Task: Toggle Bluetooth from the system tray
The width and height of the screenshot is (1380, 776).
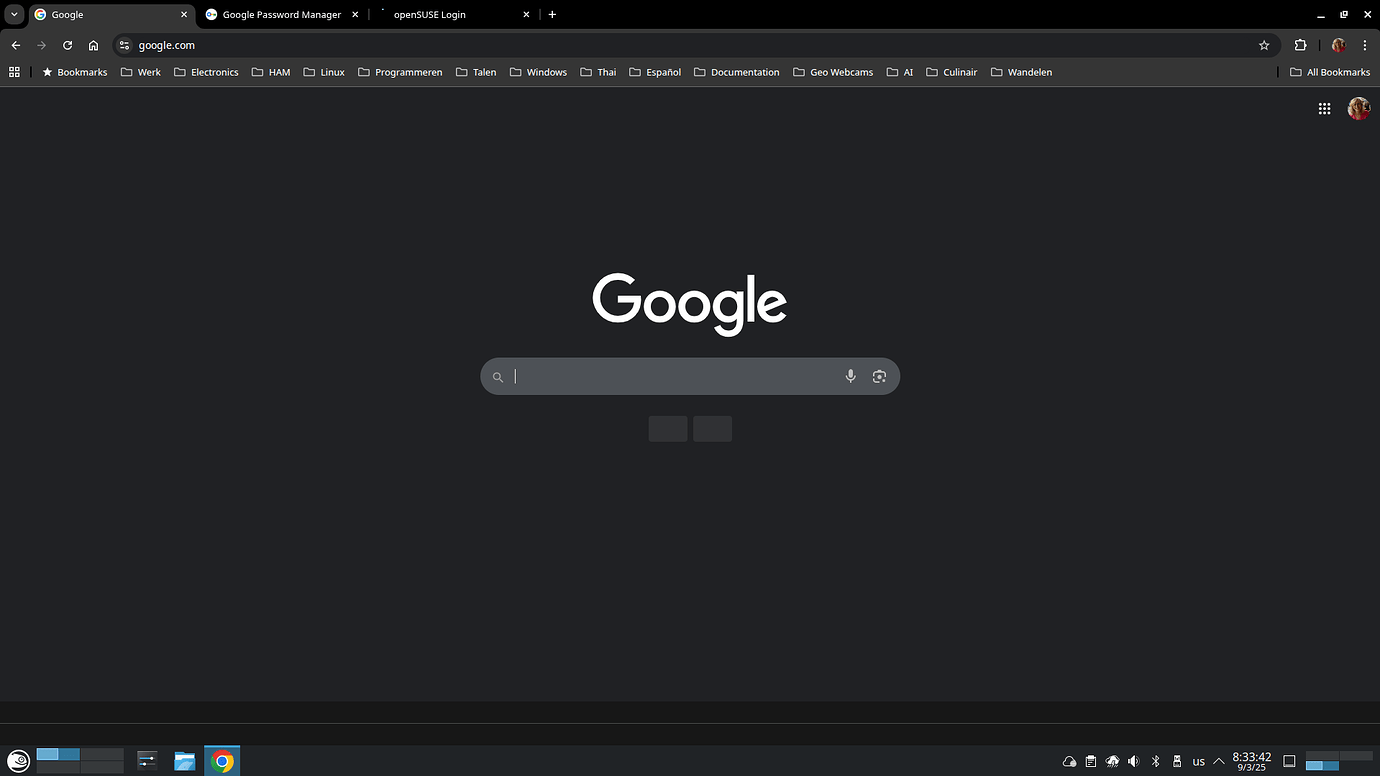Action: (1155, 761)
